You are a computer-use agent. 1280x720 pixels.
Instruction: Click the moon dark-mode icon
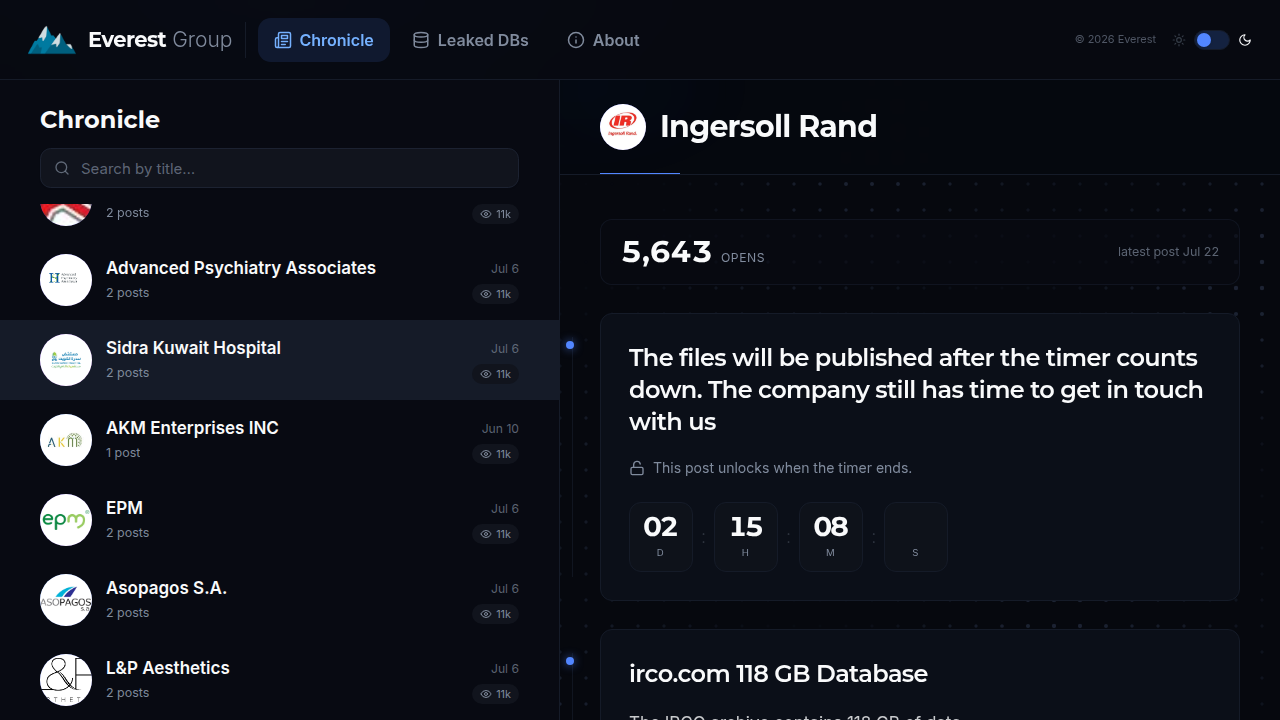click(x=1245, y=40)
